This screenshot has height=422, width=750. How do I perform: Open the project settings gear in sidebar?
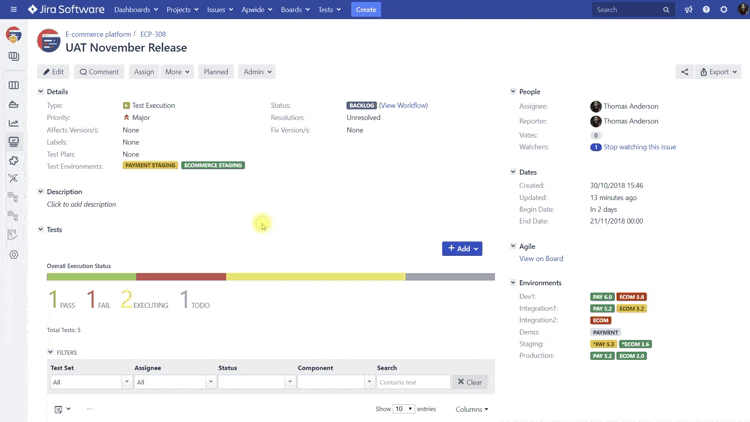[x=13, y=254]
